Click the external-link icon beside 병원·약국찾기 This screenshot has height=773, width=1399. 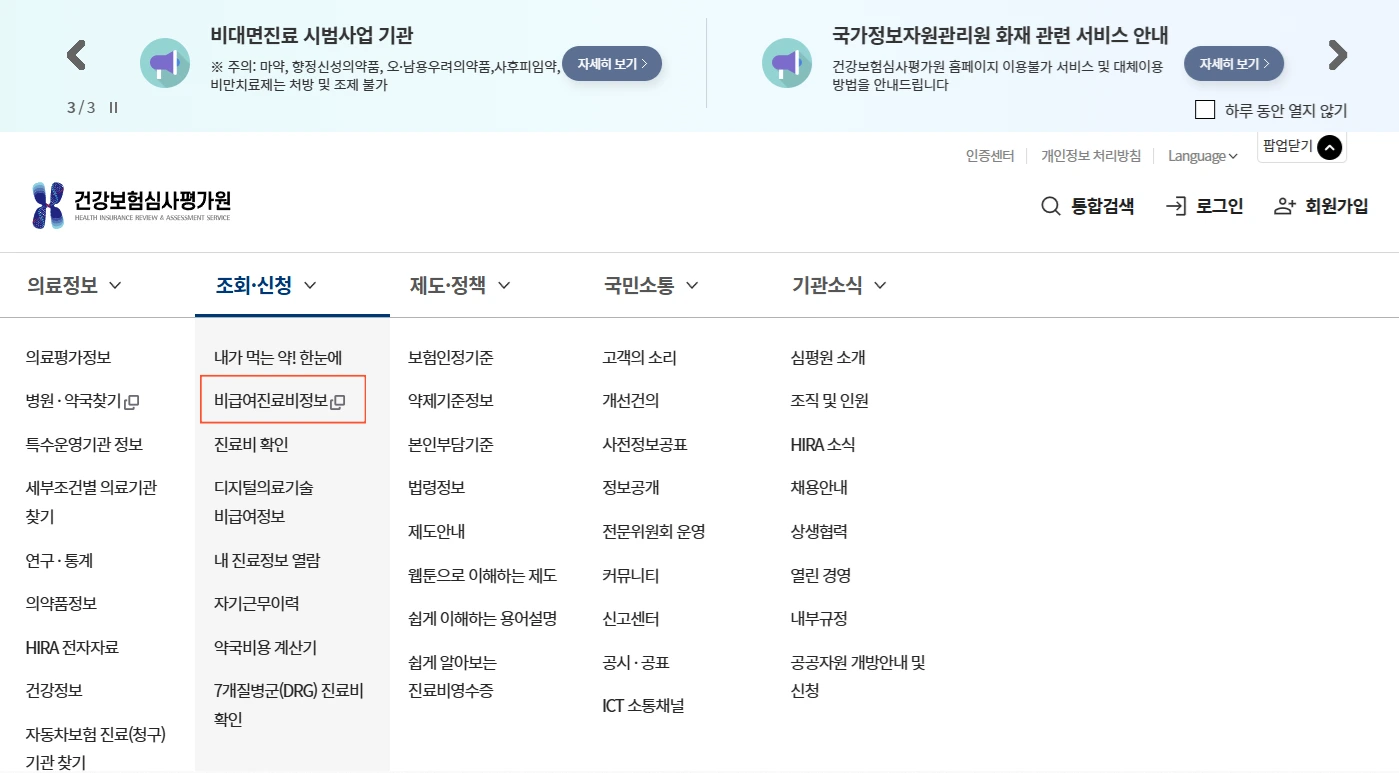(132, 401)
